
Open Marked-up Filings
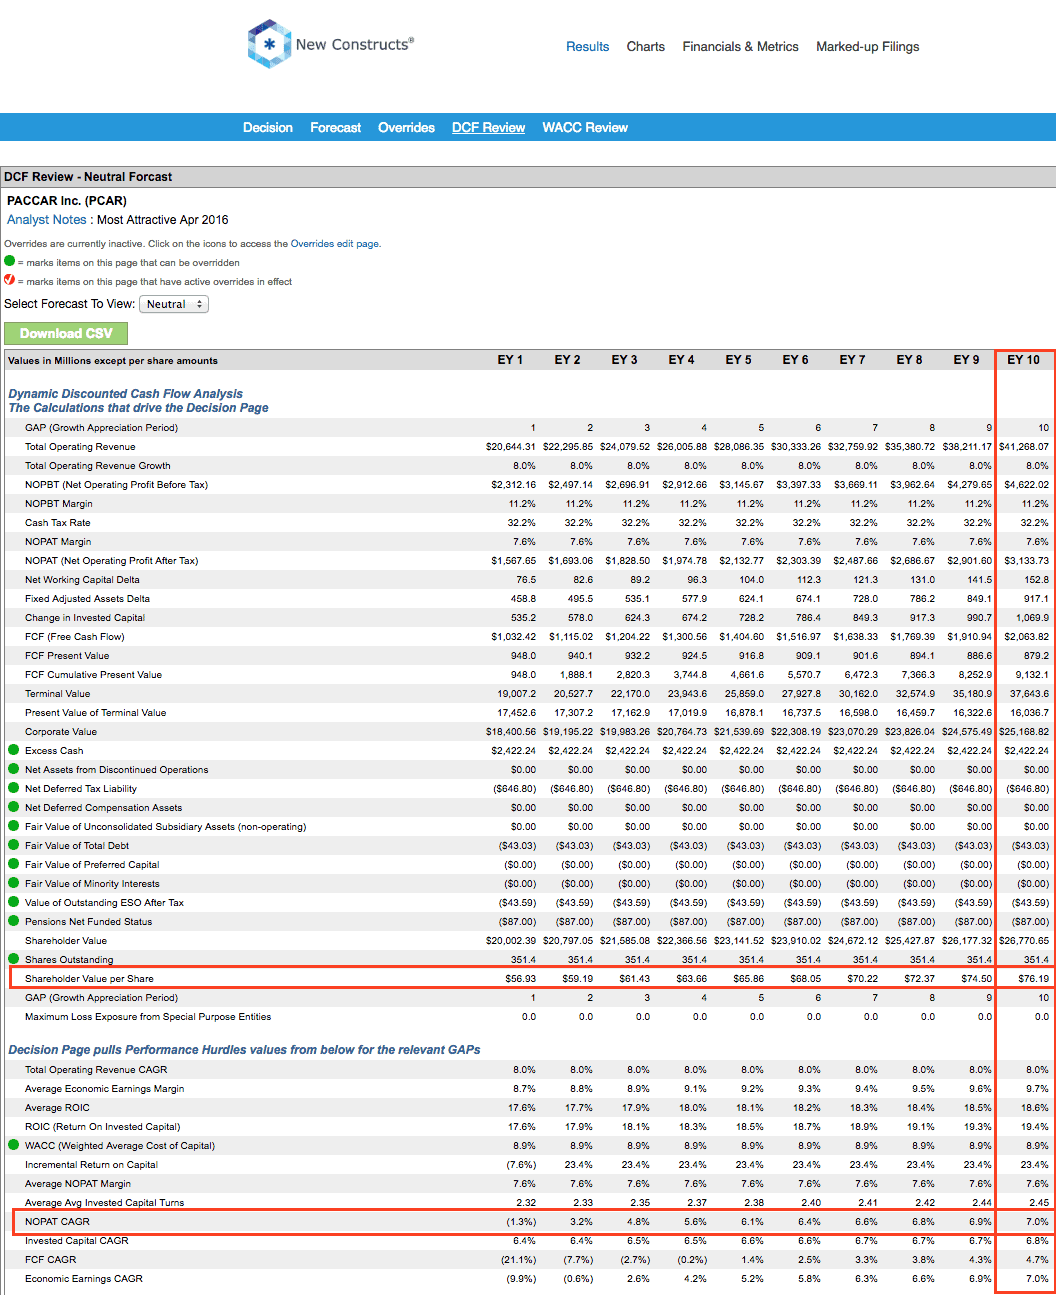(x=867, y=46)
